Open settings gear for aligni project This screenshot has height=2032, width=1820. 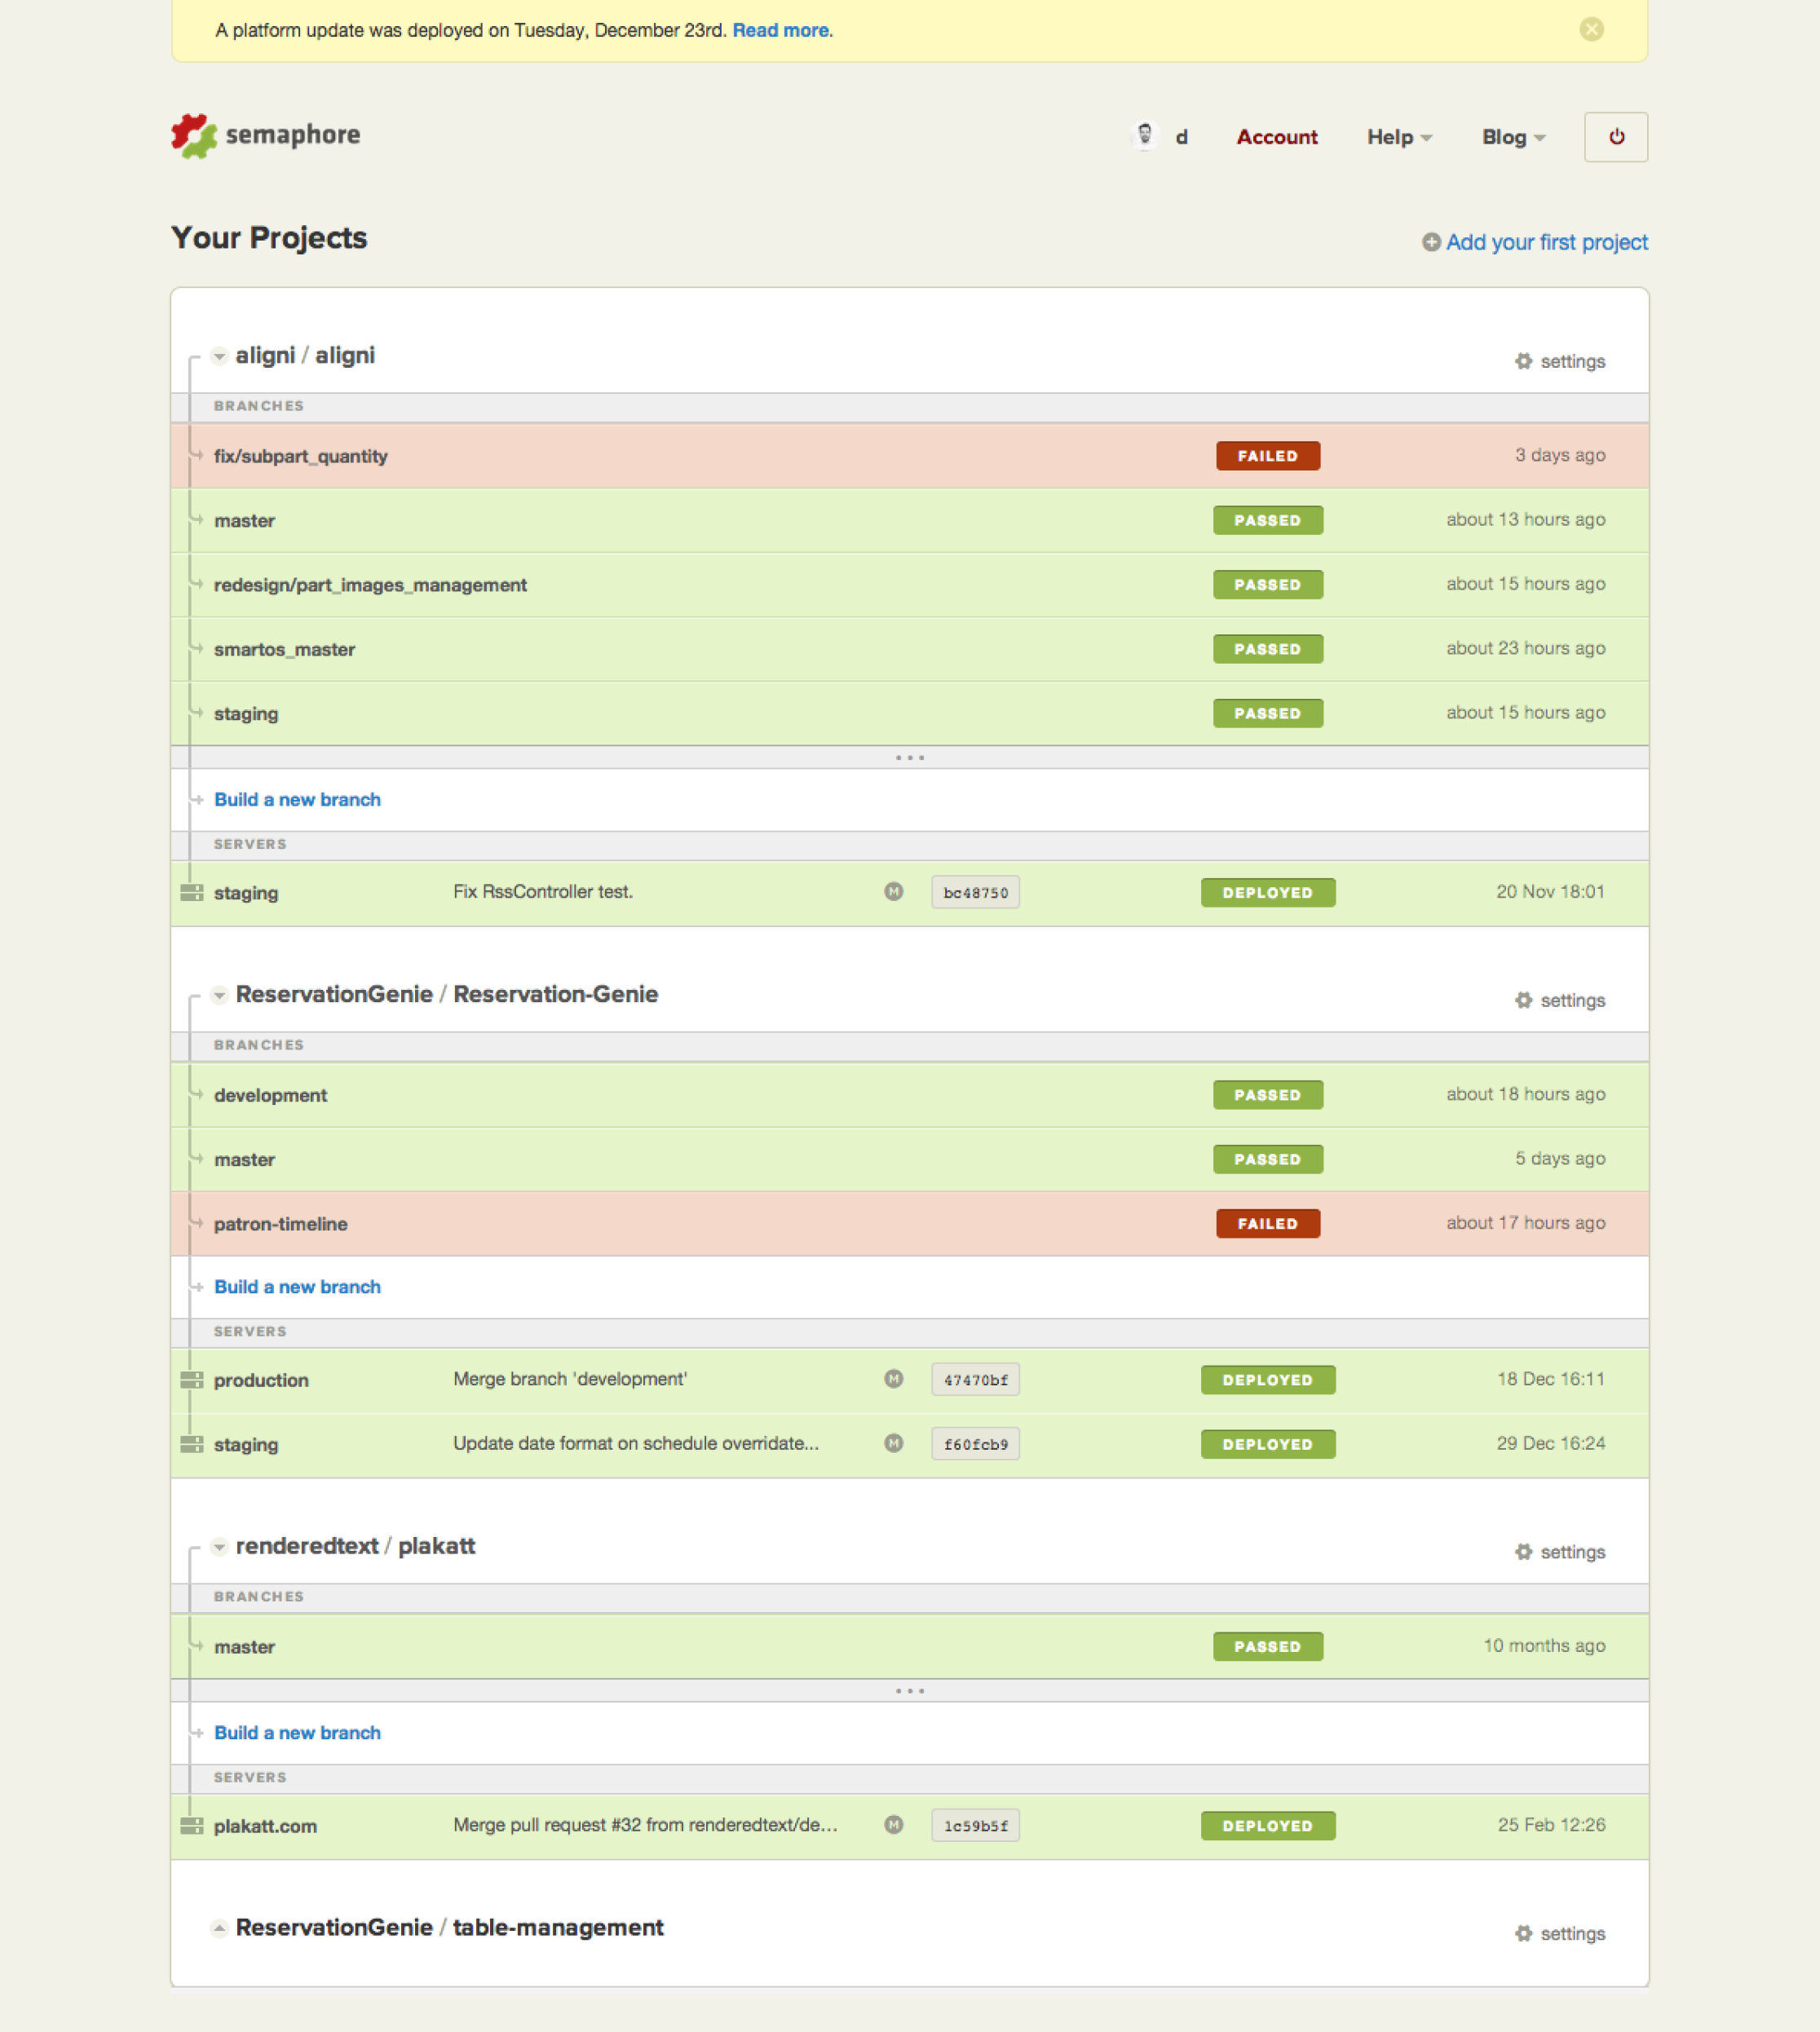coord(1523,361)
